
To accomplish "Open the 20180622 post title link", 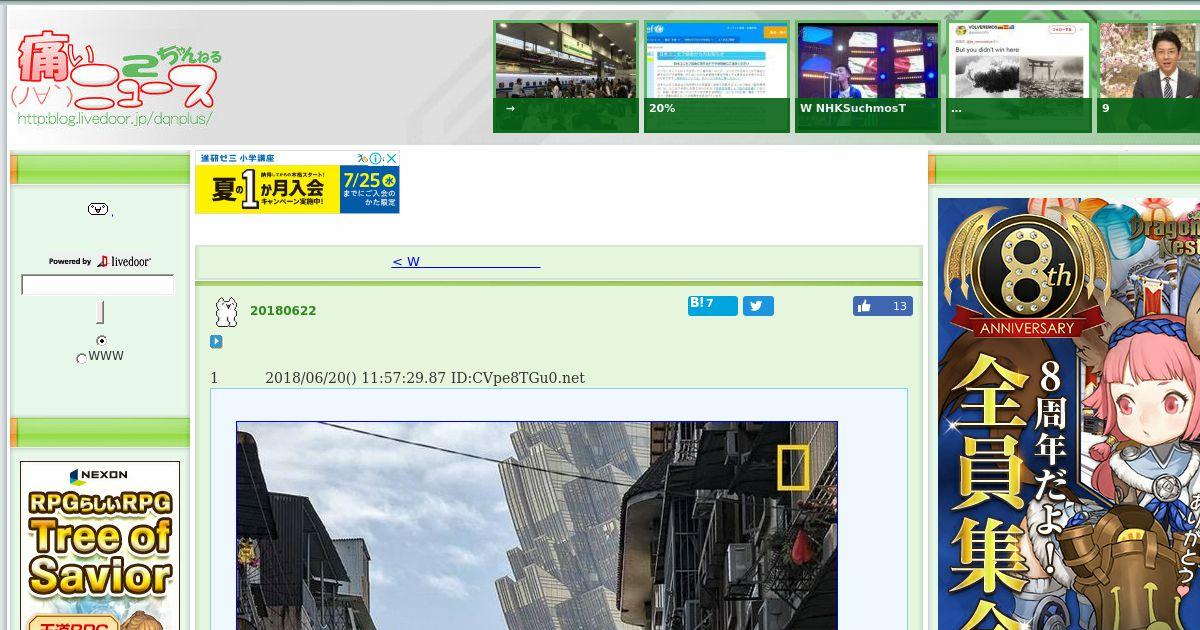I will [x=283, y=311].
